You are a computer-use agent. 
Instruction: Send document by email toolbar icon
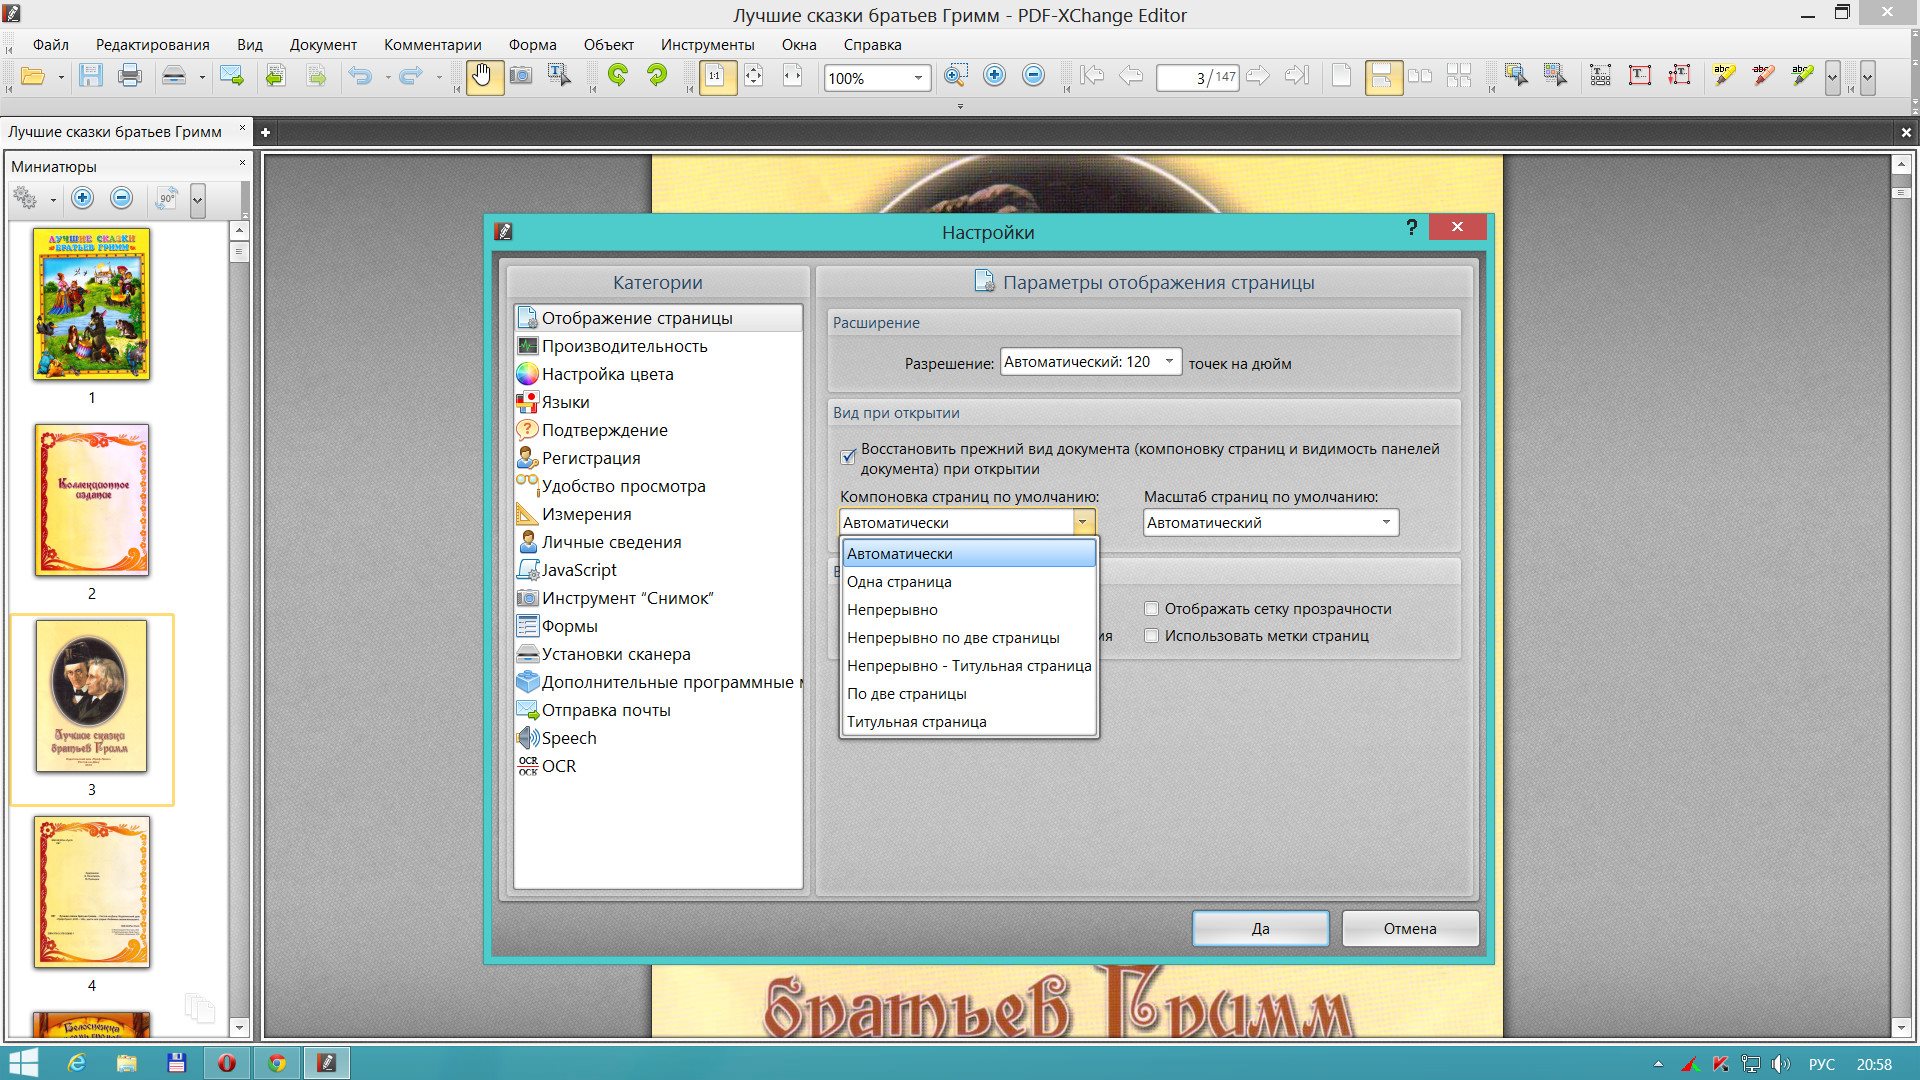coord(232,77)
